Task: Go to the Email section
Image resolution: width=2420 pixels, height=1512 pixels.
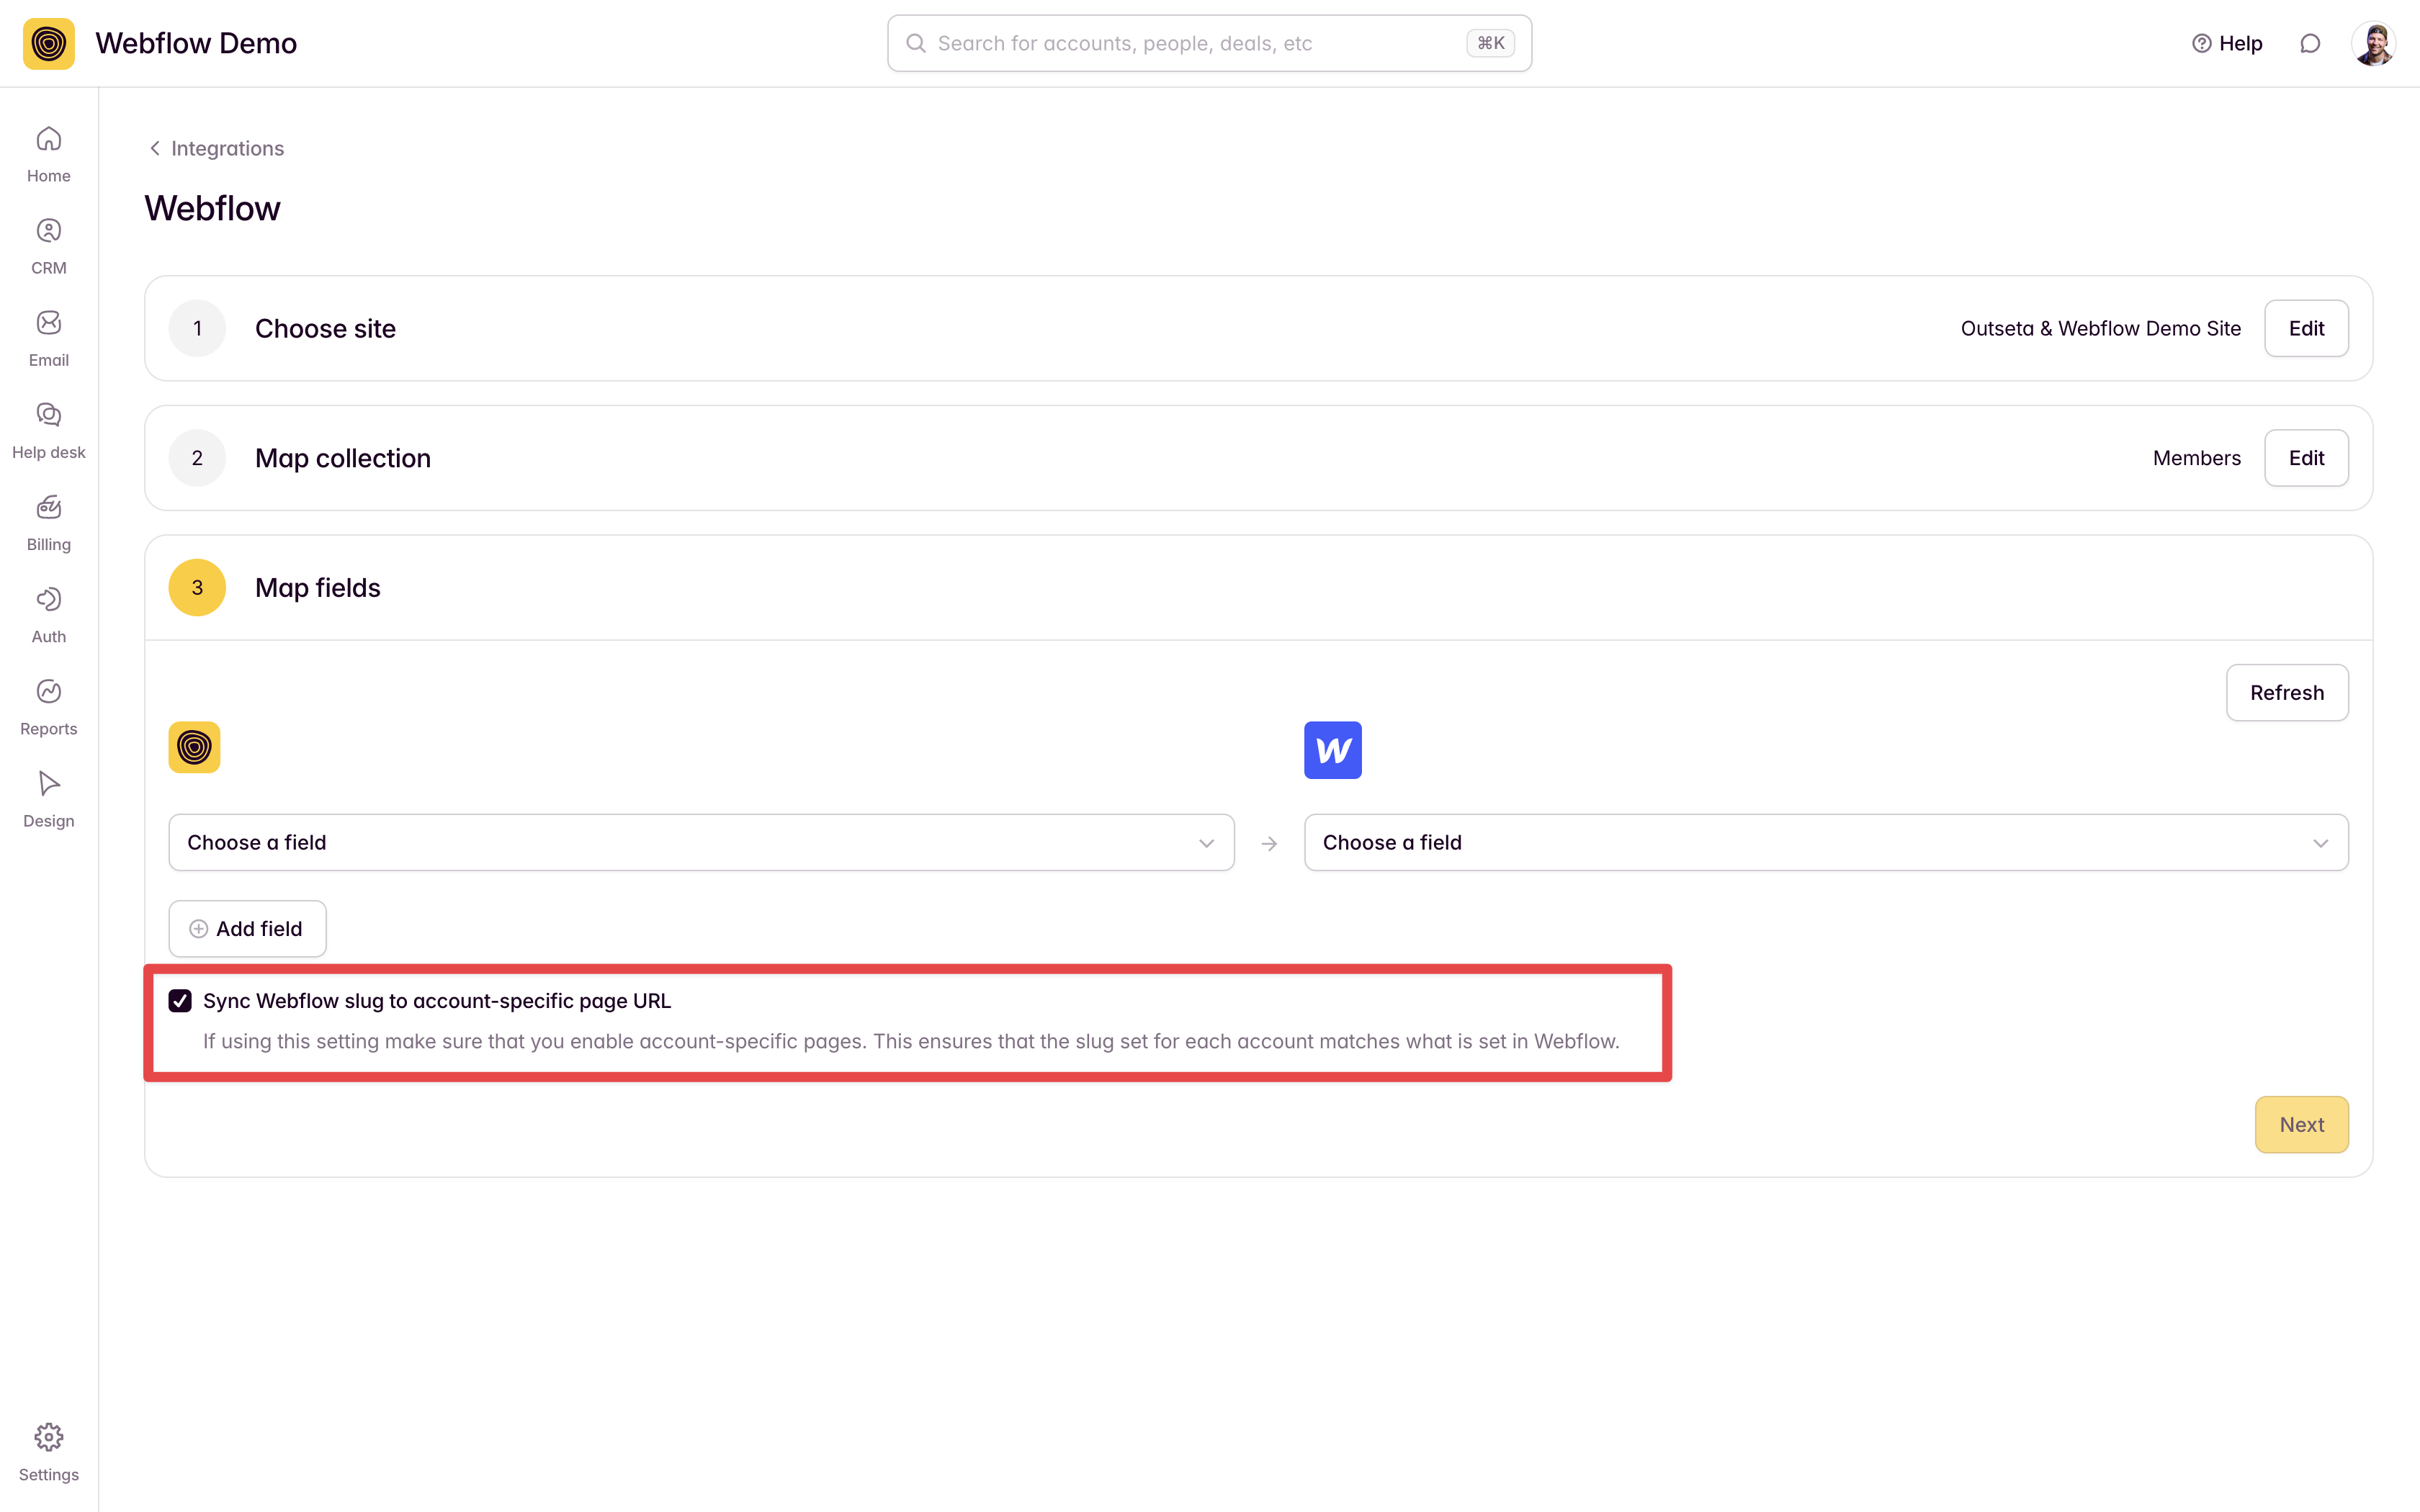Action: click(49, 339)
